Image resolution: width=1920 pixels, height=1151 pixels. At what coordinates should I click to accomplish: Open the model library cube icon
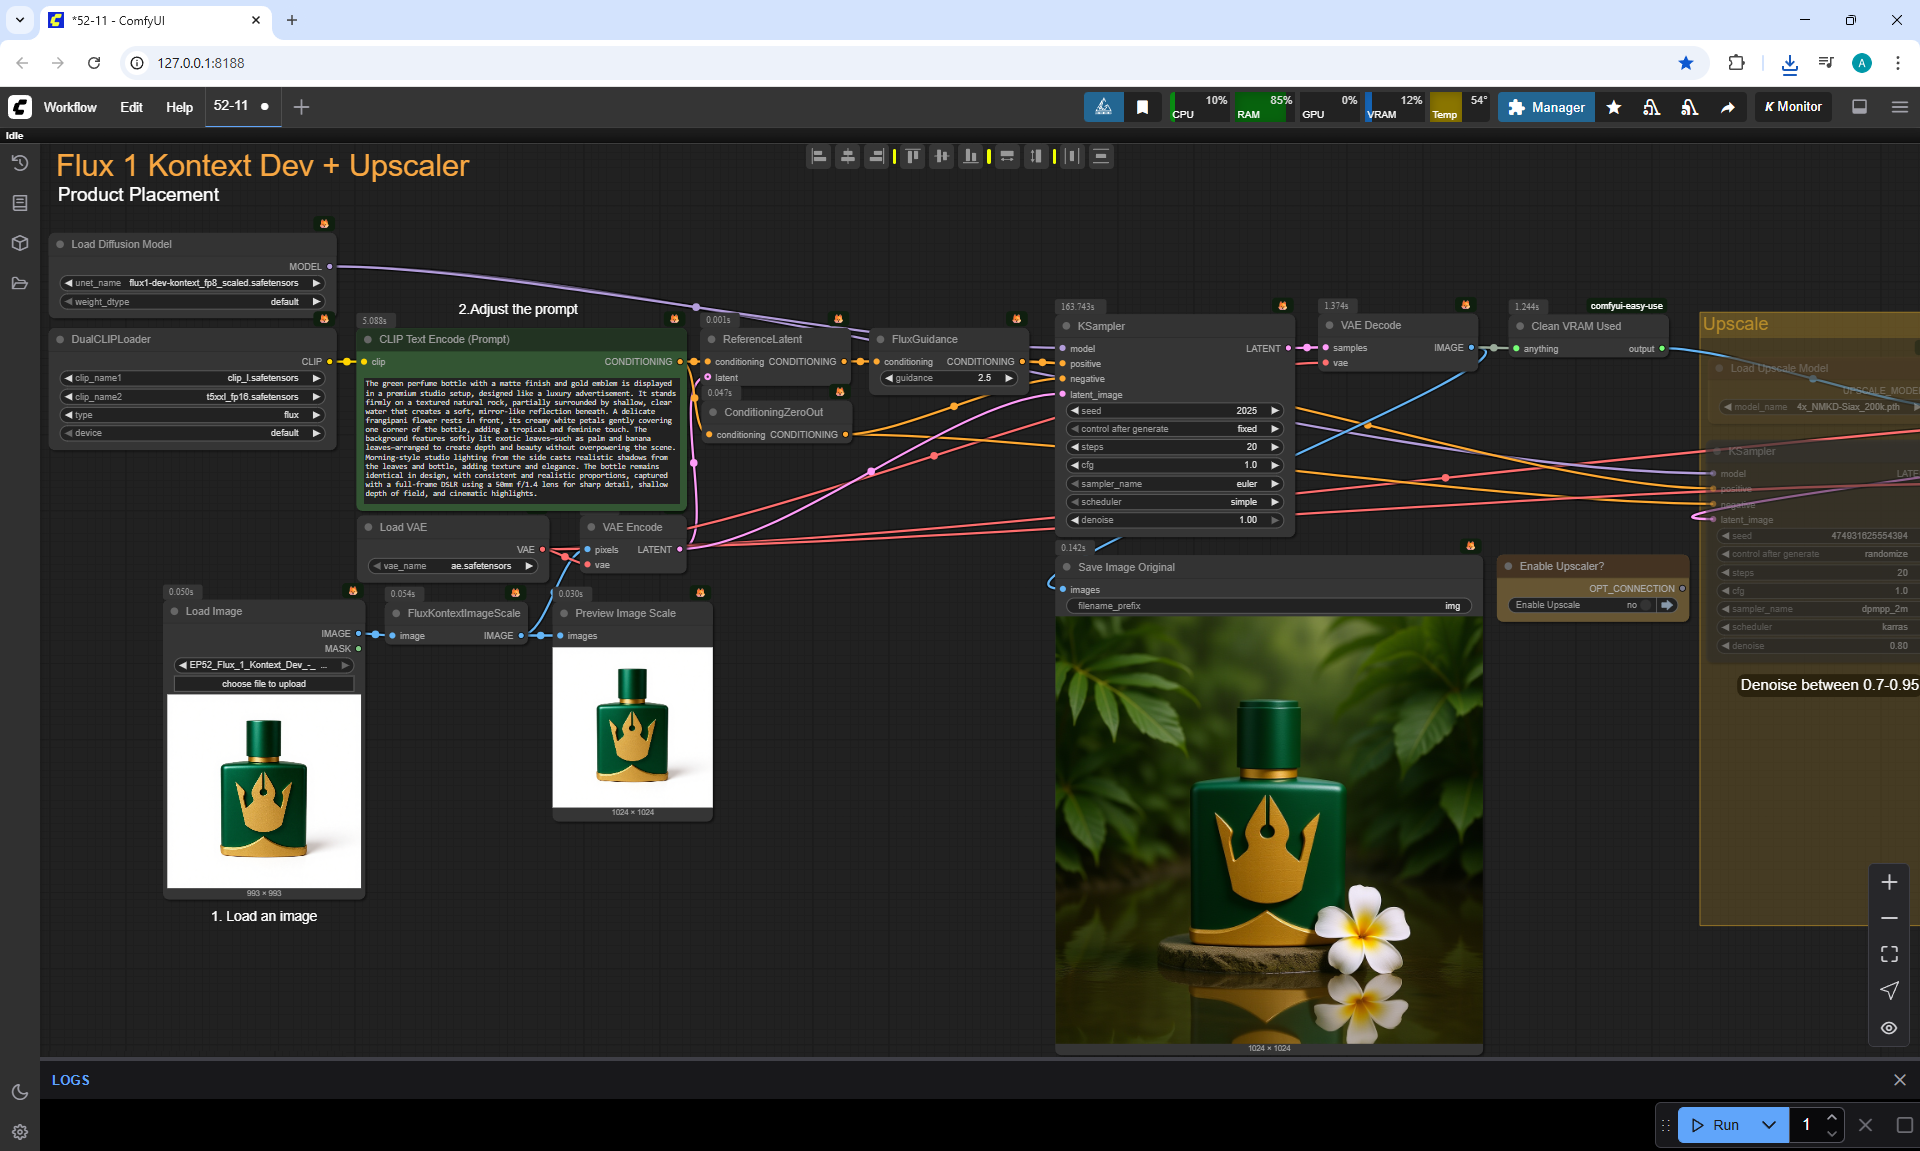click(x=19, y=243)
